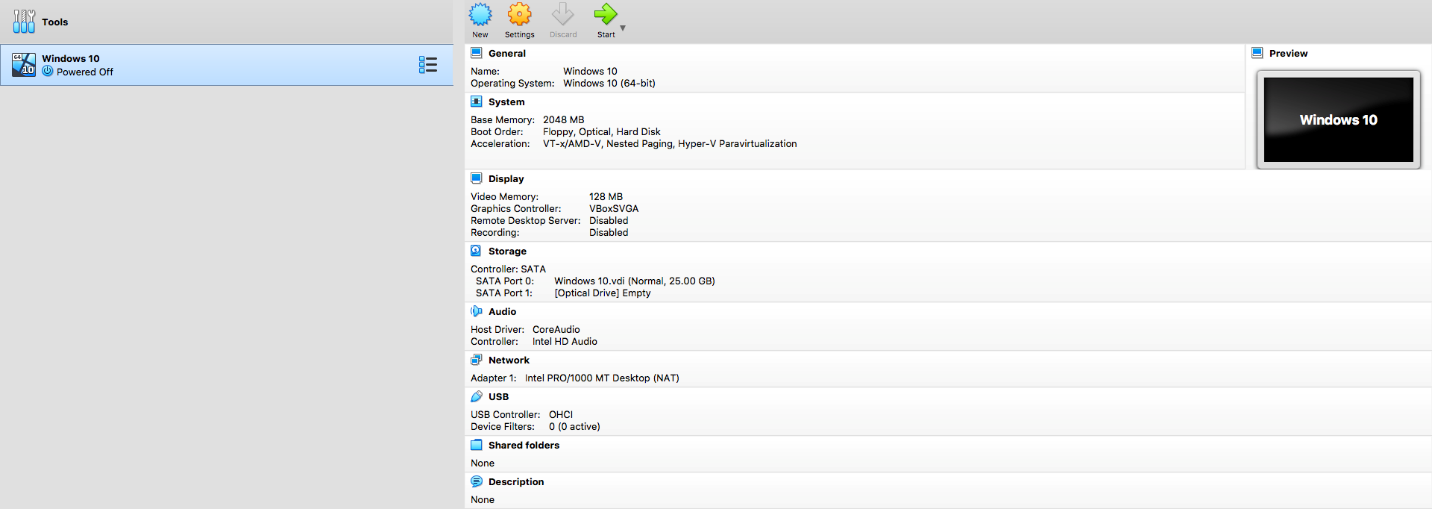Click the Audio section speaker icon

pyautogui.click(x=476, y=311)
